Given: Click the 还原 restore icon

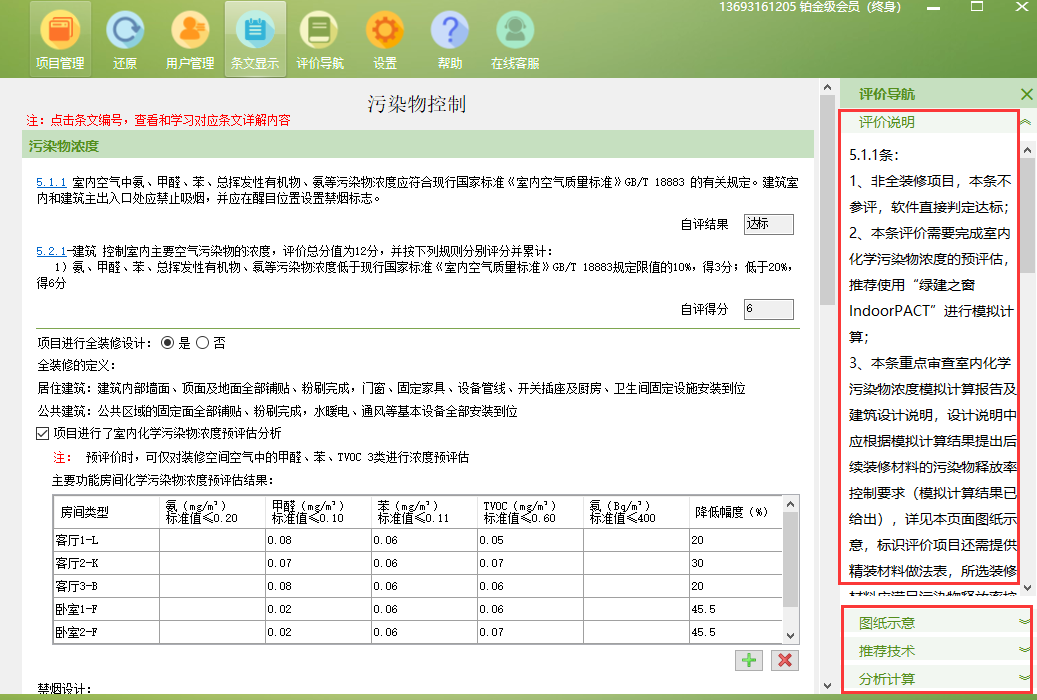Looking at the screenshot, I should pyautogui.click(x=124, y=40).
